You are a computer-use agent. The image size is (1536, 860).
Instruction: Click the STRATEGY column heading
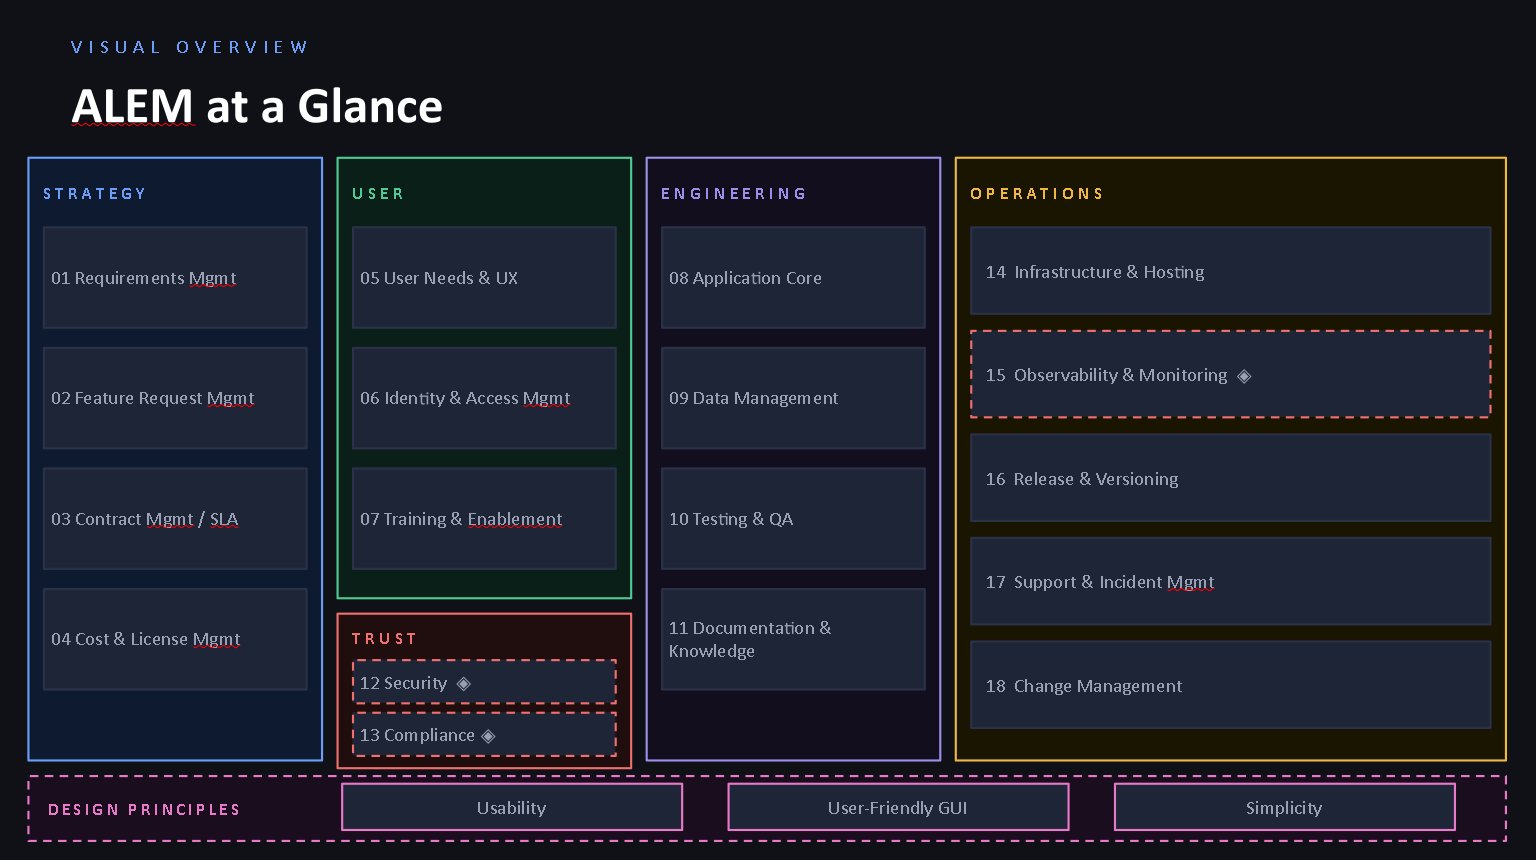(x=95, y=194)
